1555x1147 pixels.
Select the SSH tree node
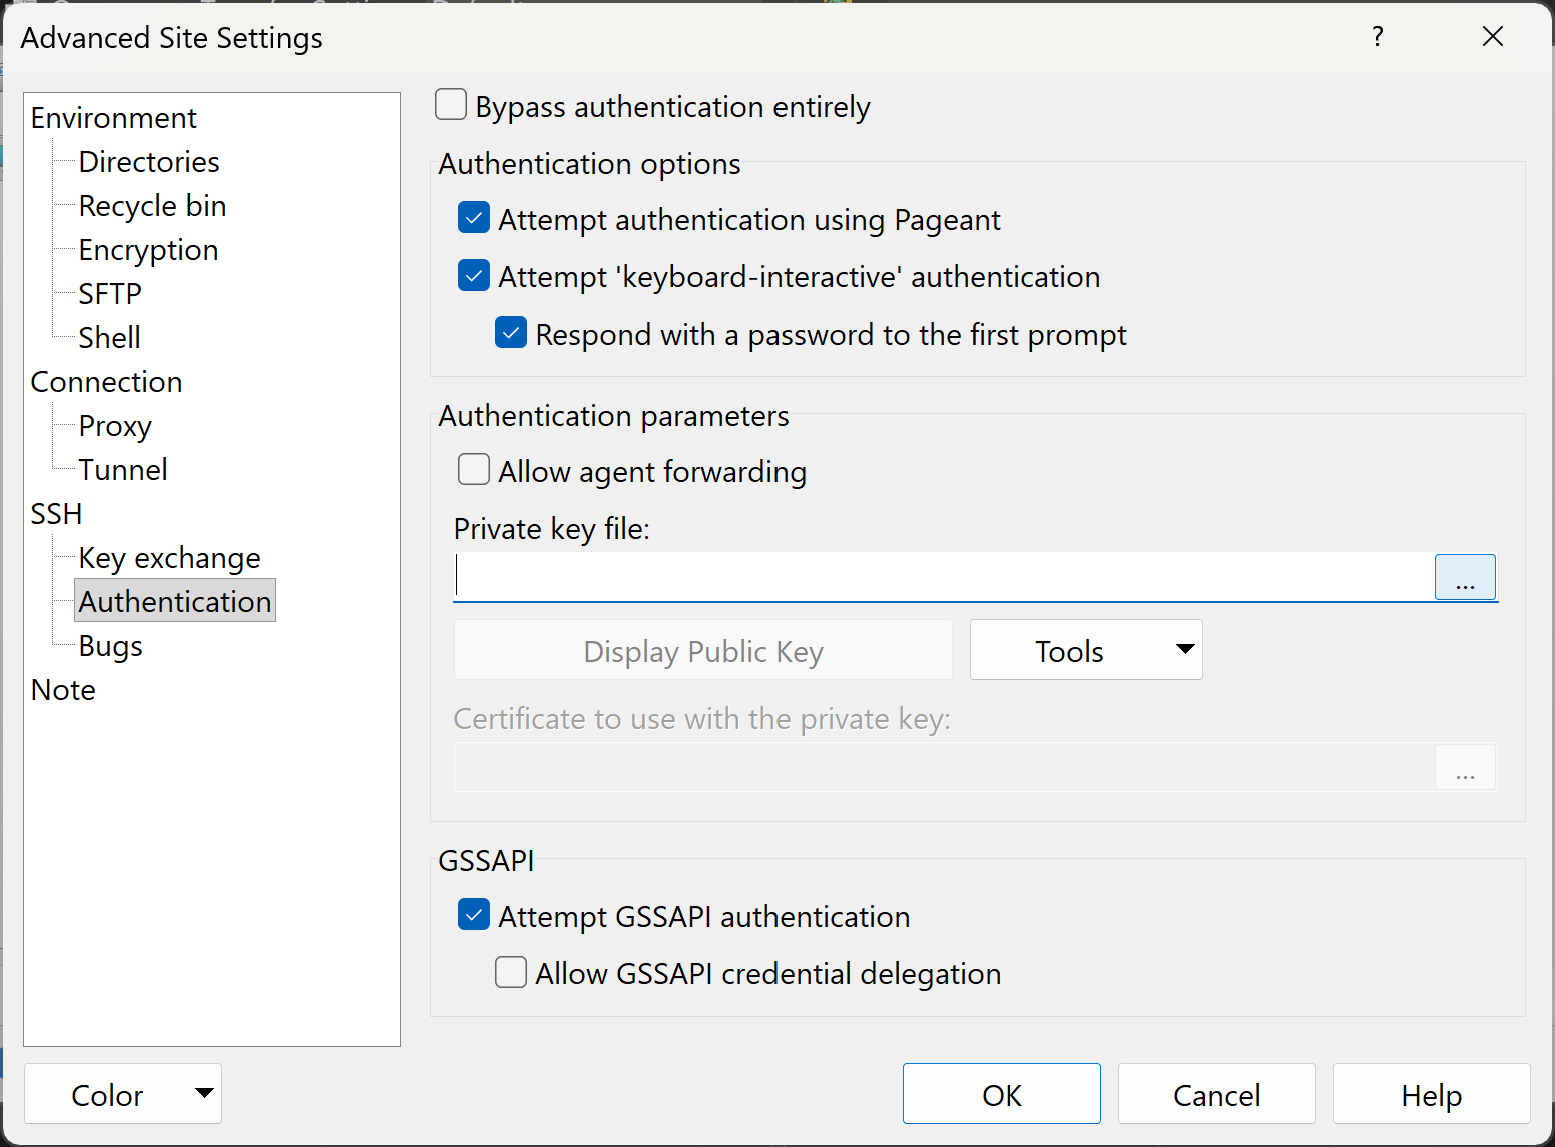click(x=56, y=514)
